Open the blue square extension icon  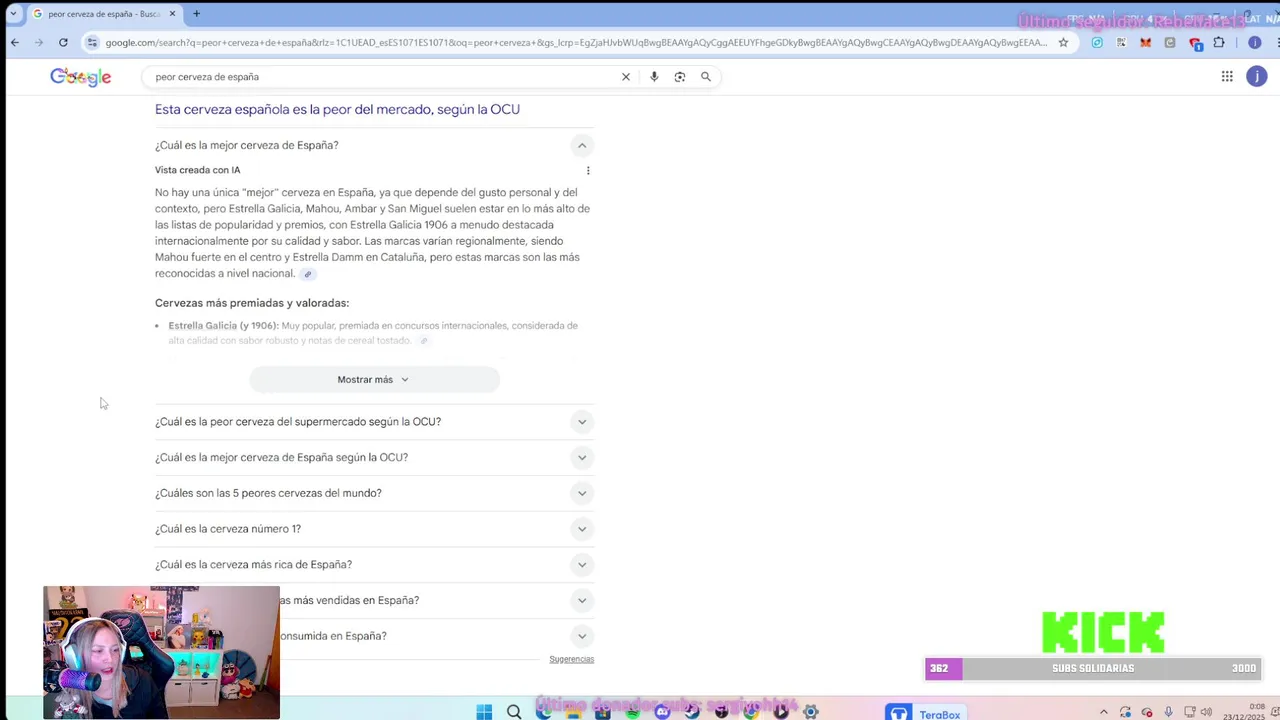[x=1097, y=42]
